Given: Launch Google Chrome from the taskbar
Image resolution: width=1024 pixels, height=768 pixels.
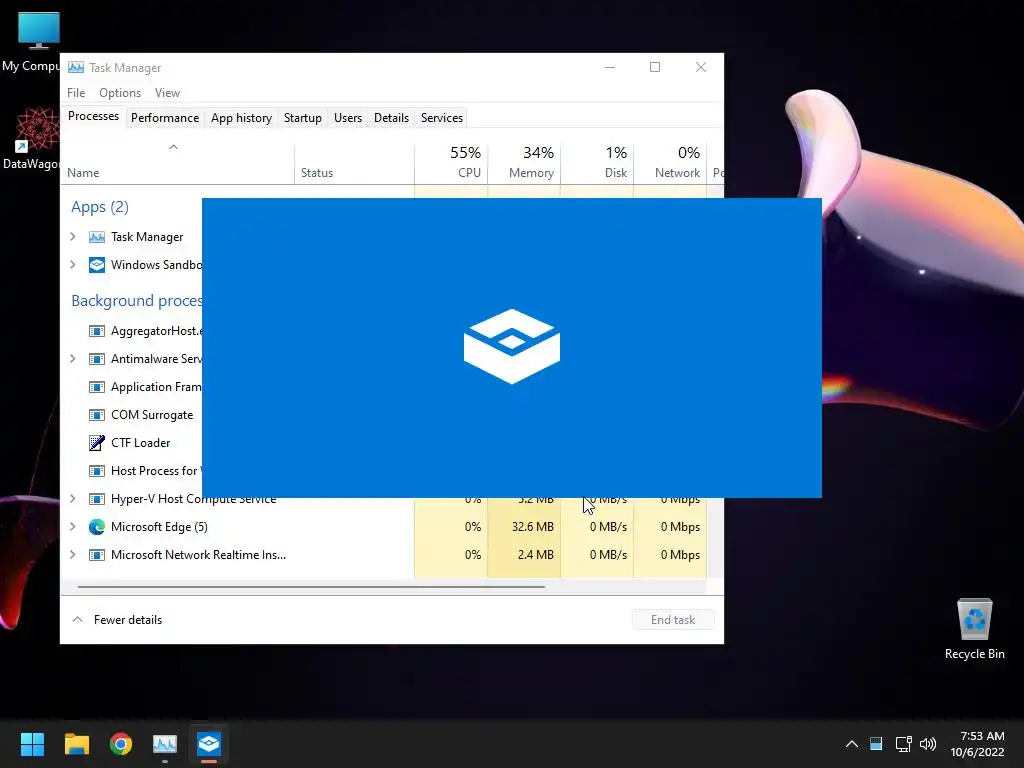Looking at the screenshot, I should point(121,744).
